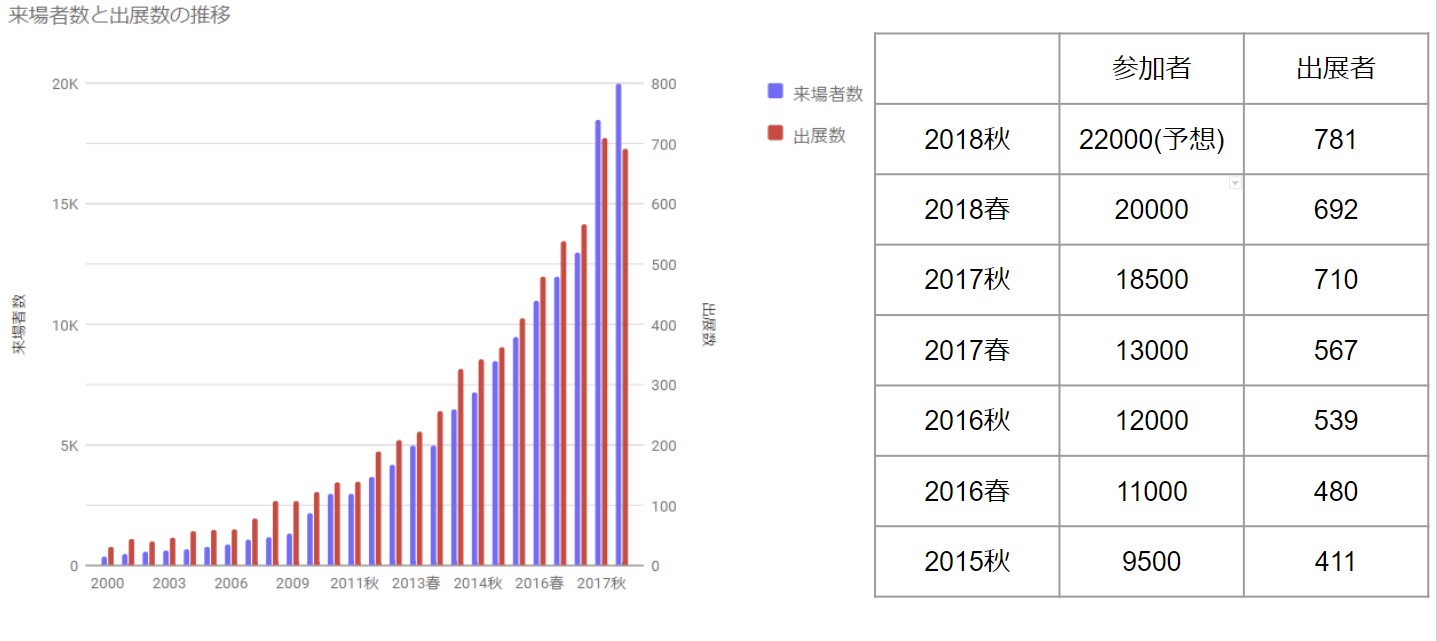The height and width of the screenshot is (641, 1437).
Task: Click the 539 exhibitor cell
Action: (x=1336, y=420)
